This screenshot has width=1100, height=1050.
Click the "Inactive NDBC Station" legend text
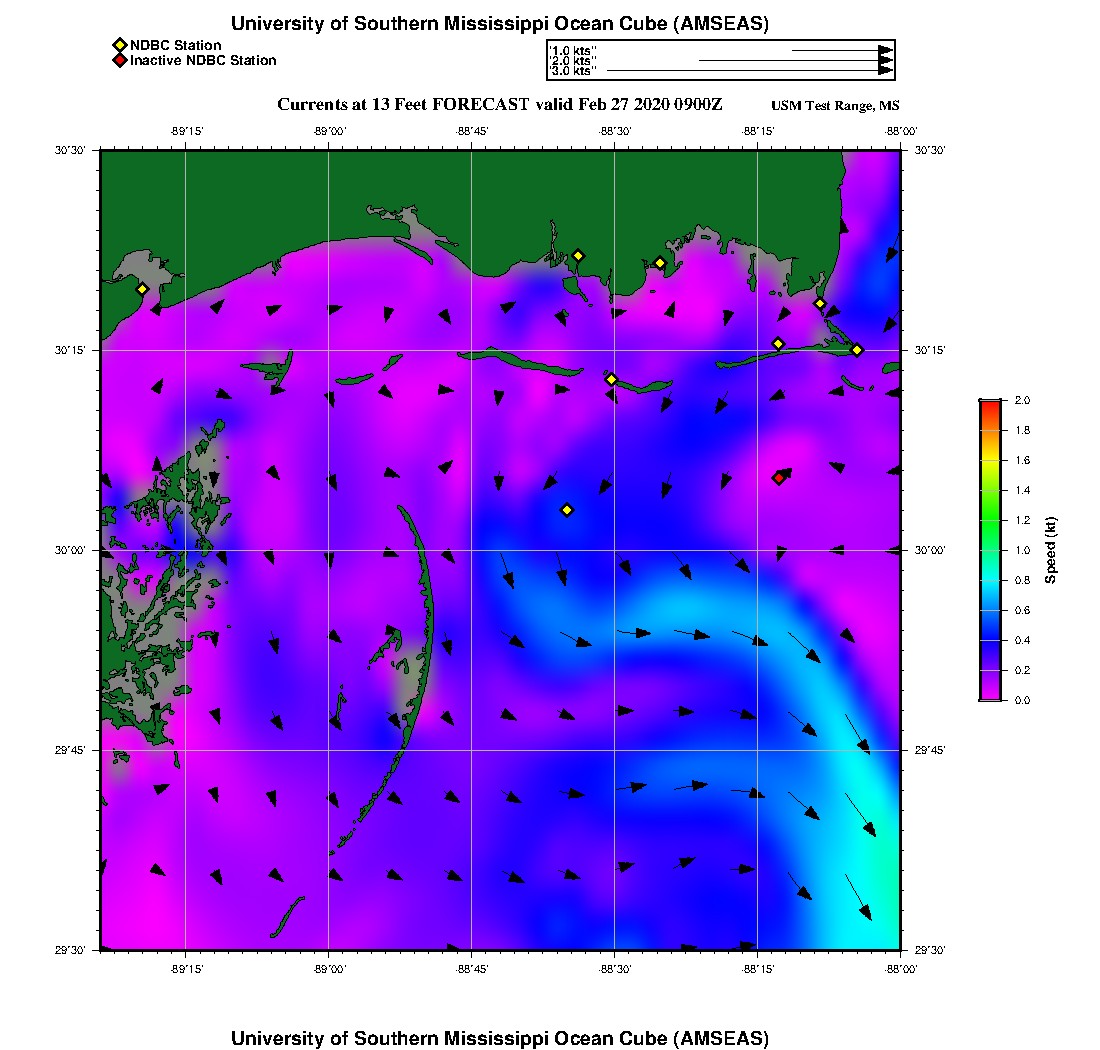pos(203,61)
